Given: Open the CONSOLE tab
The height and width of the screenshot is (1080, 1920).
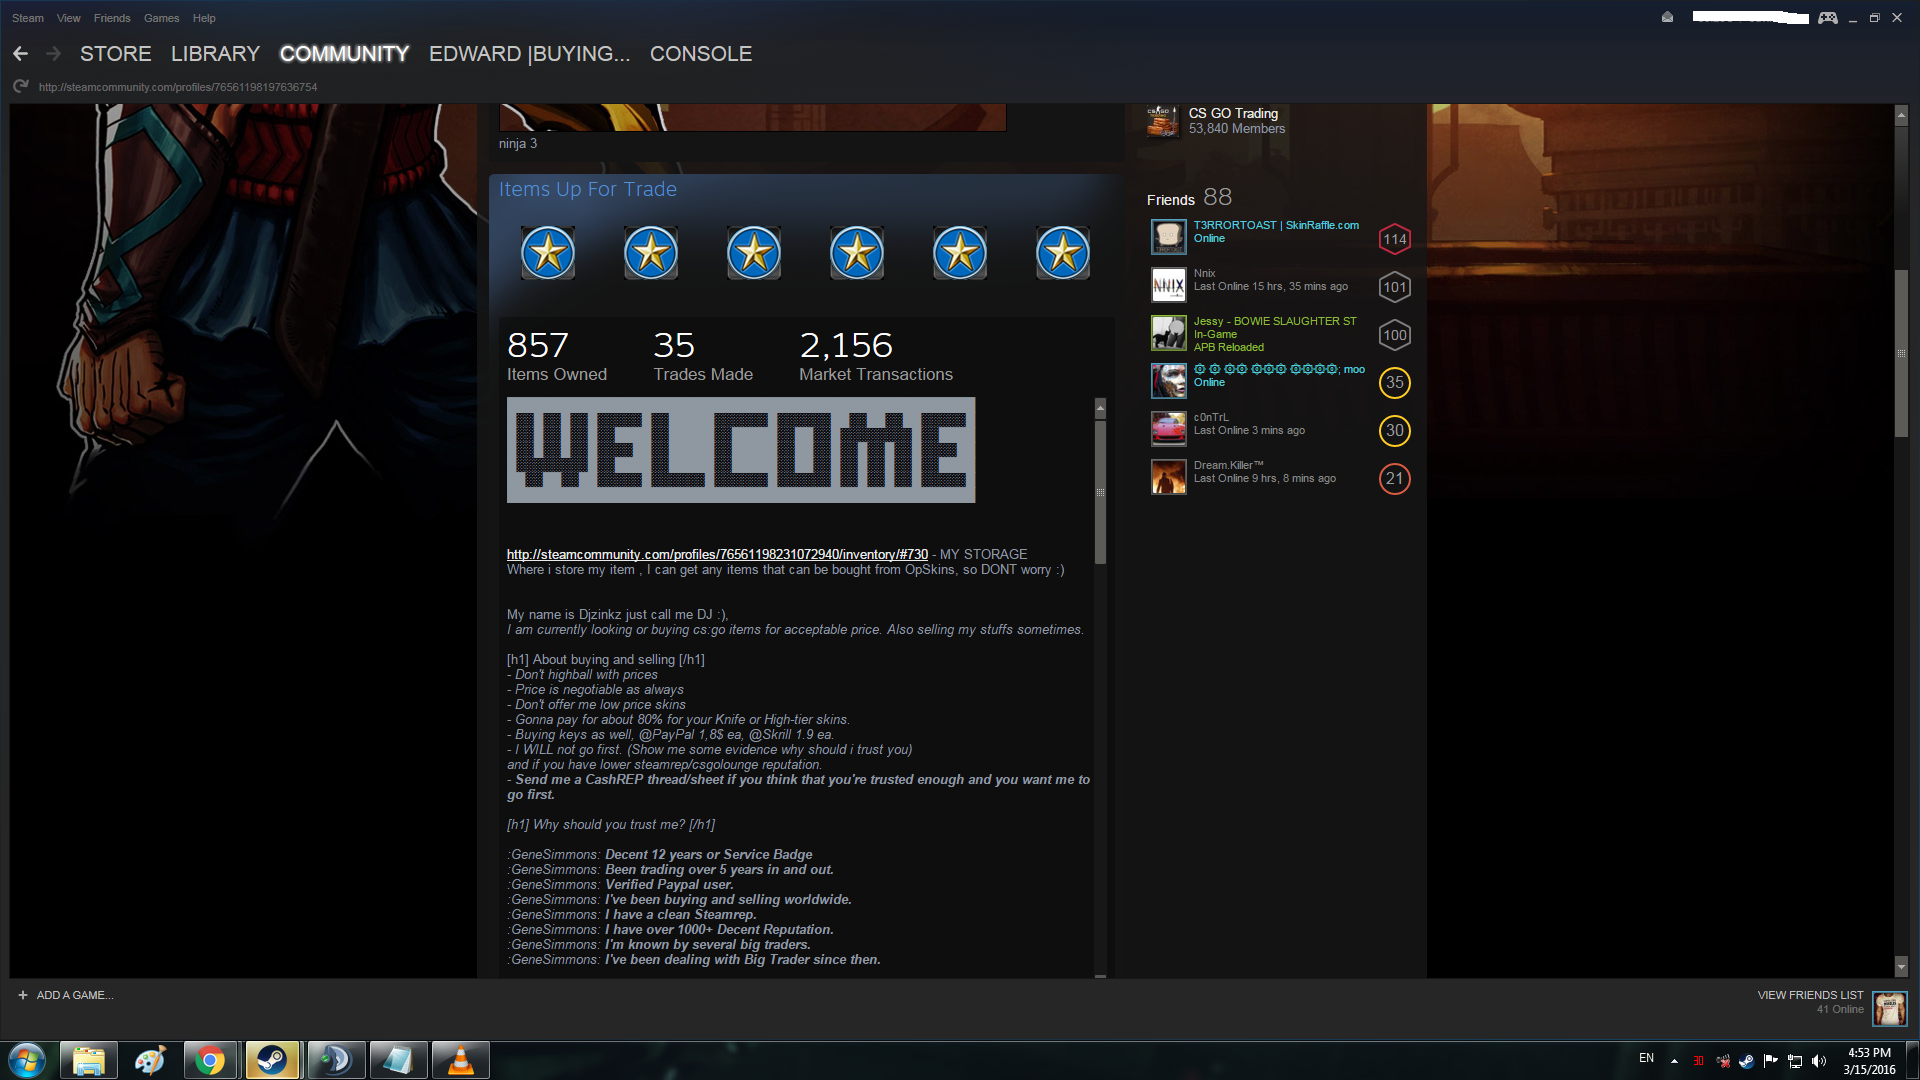Looking at the screenshot, I should coord(700,54).
